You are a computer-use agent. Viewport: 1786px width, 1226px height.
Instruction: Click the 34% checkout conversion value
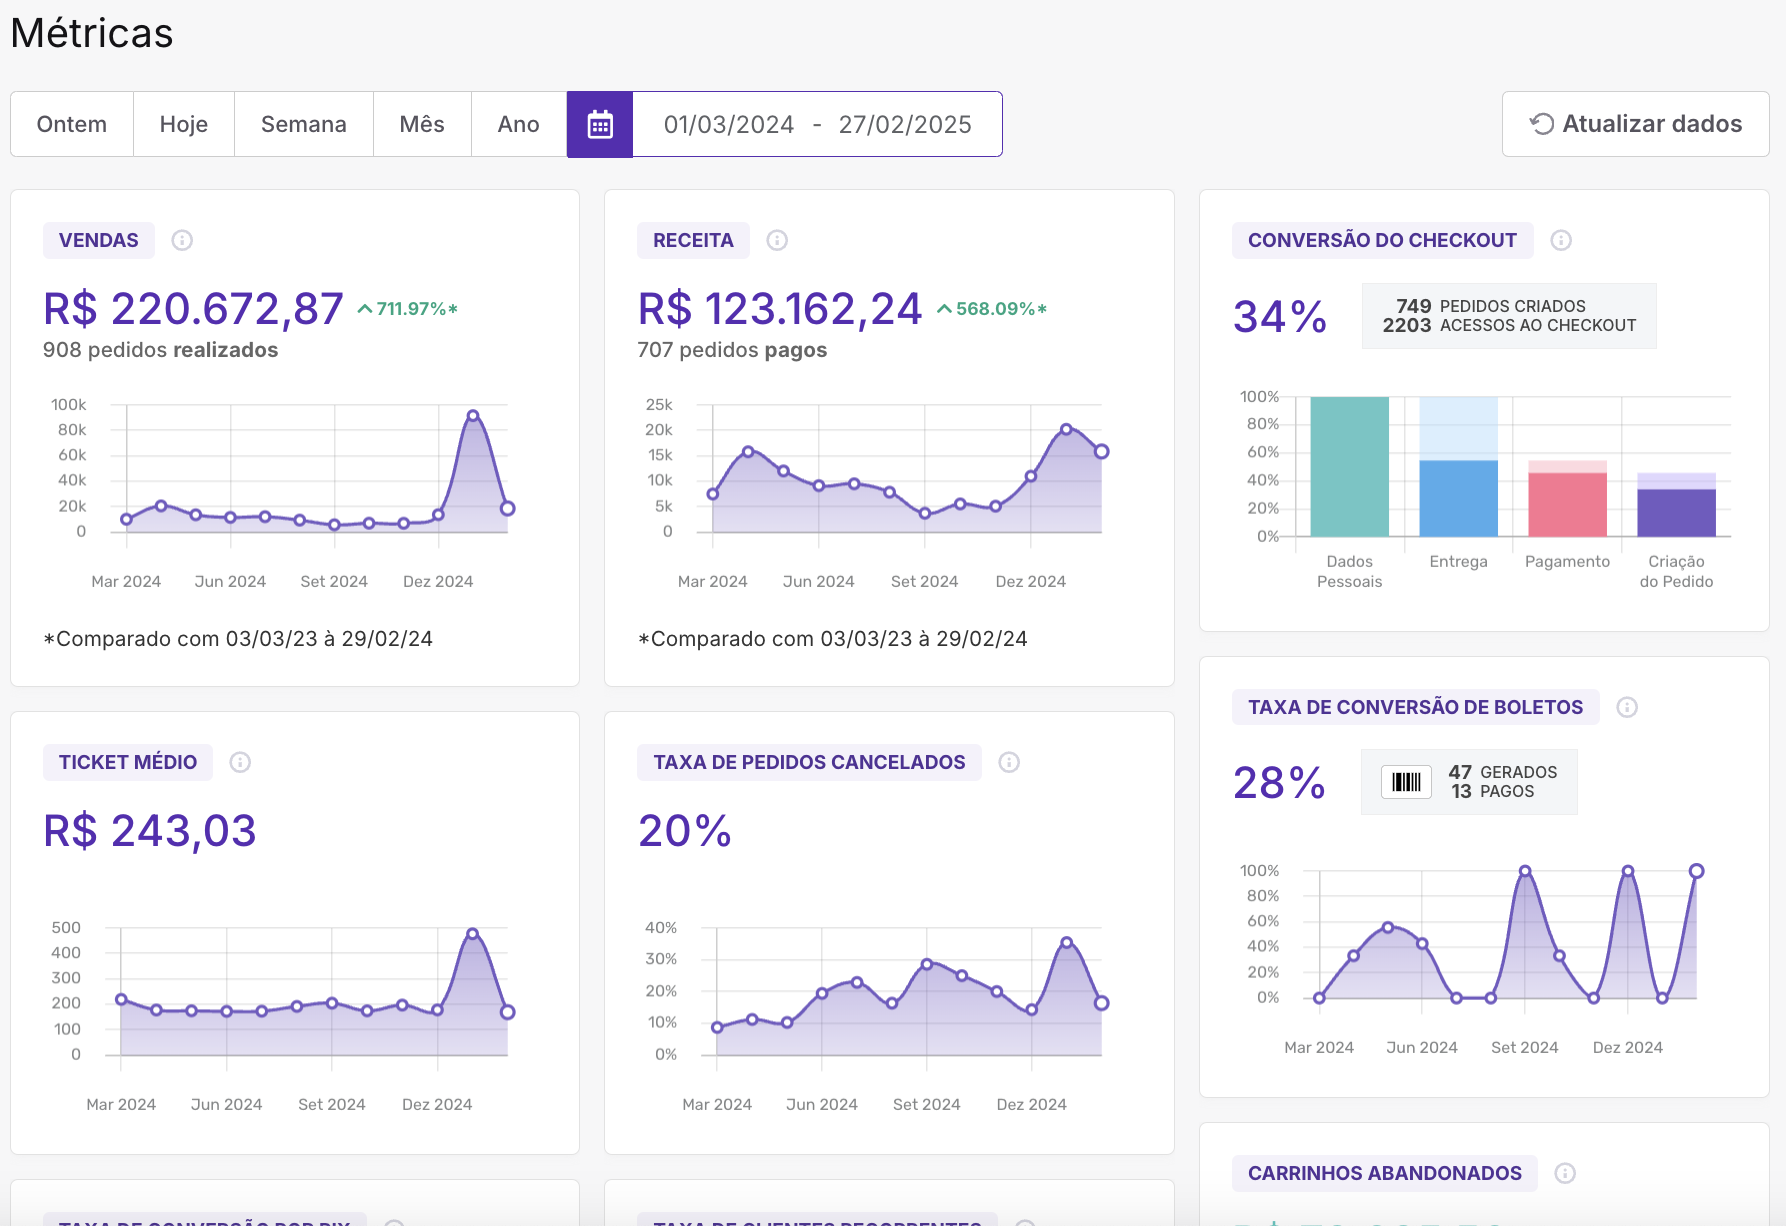1280,317
